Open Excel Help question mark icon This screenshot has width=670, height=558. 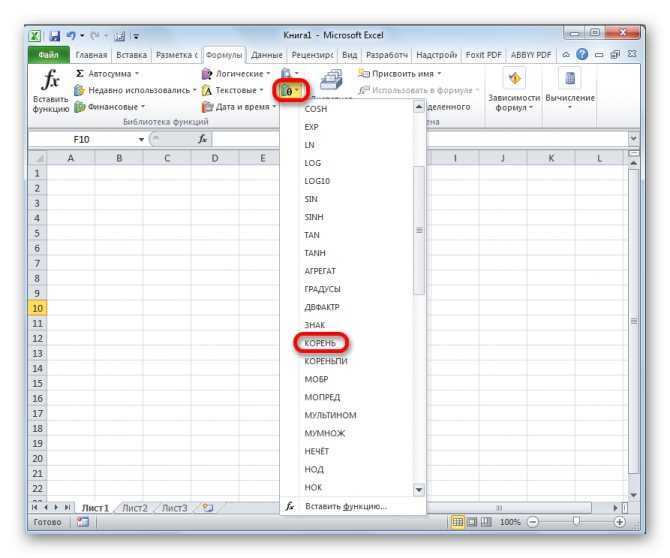[x=582, y=54]
